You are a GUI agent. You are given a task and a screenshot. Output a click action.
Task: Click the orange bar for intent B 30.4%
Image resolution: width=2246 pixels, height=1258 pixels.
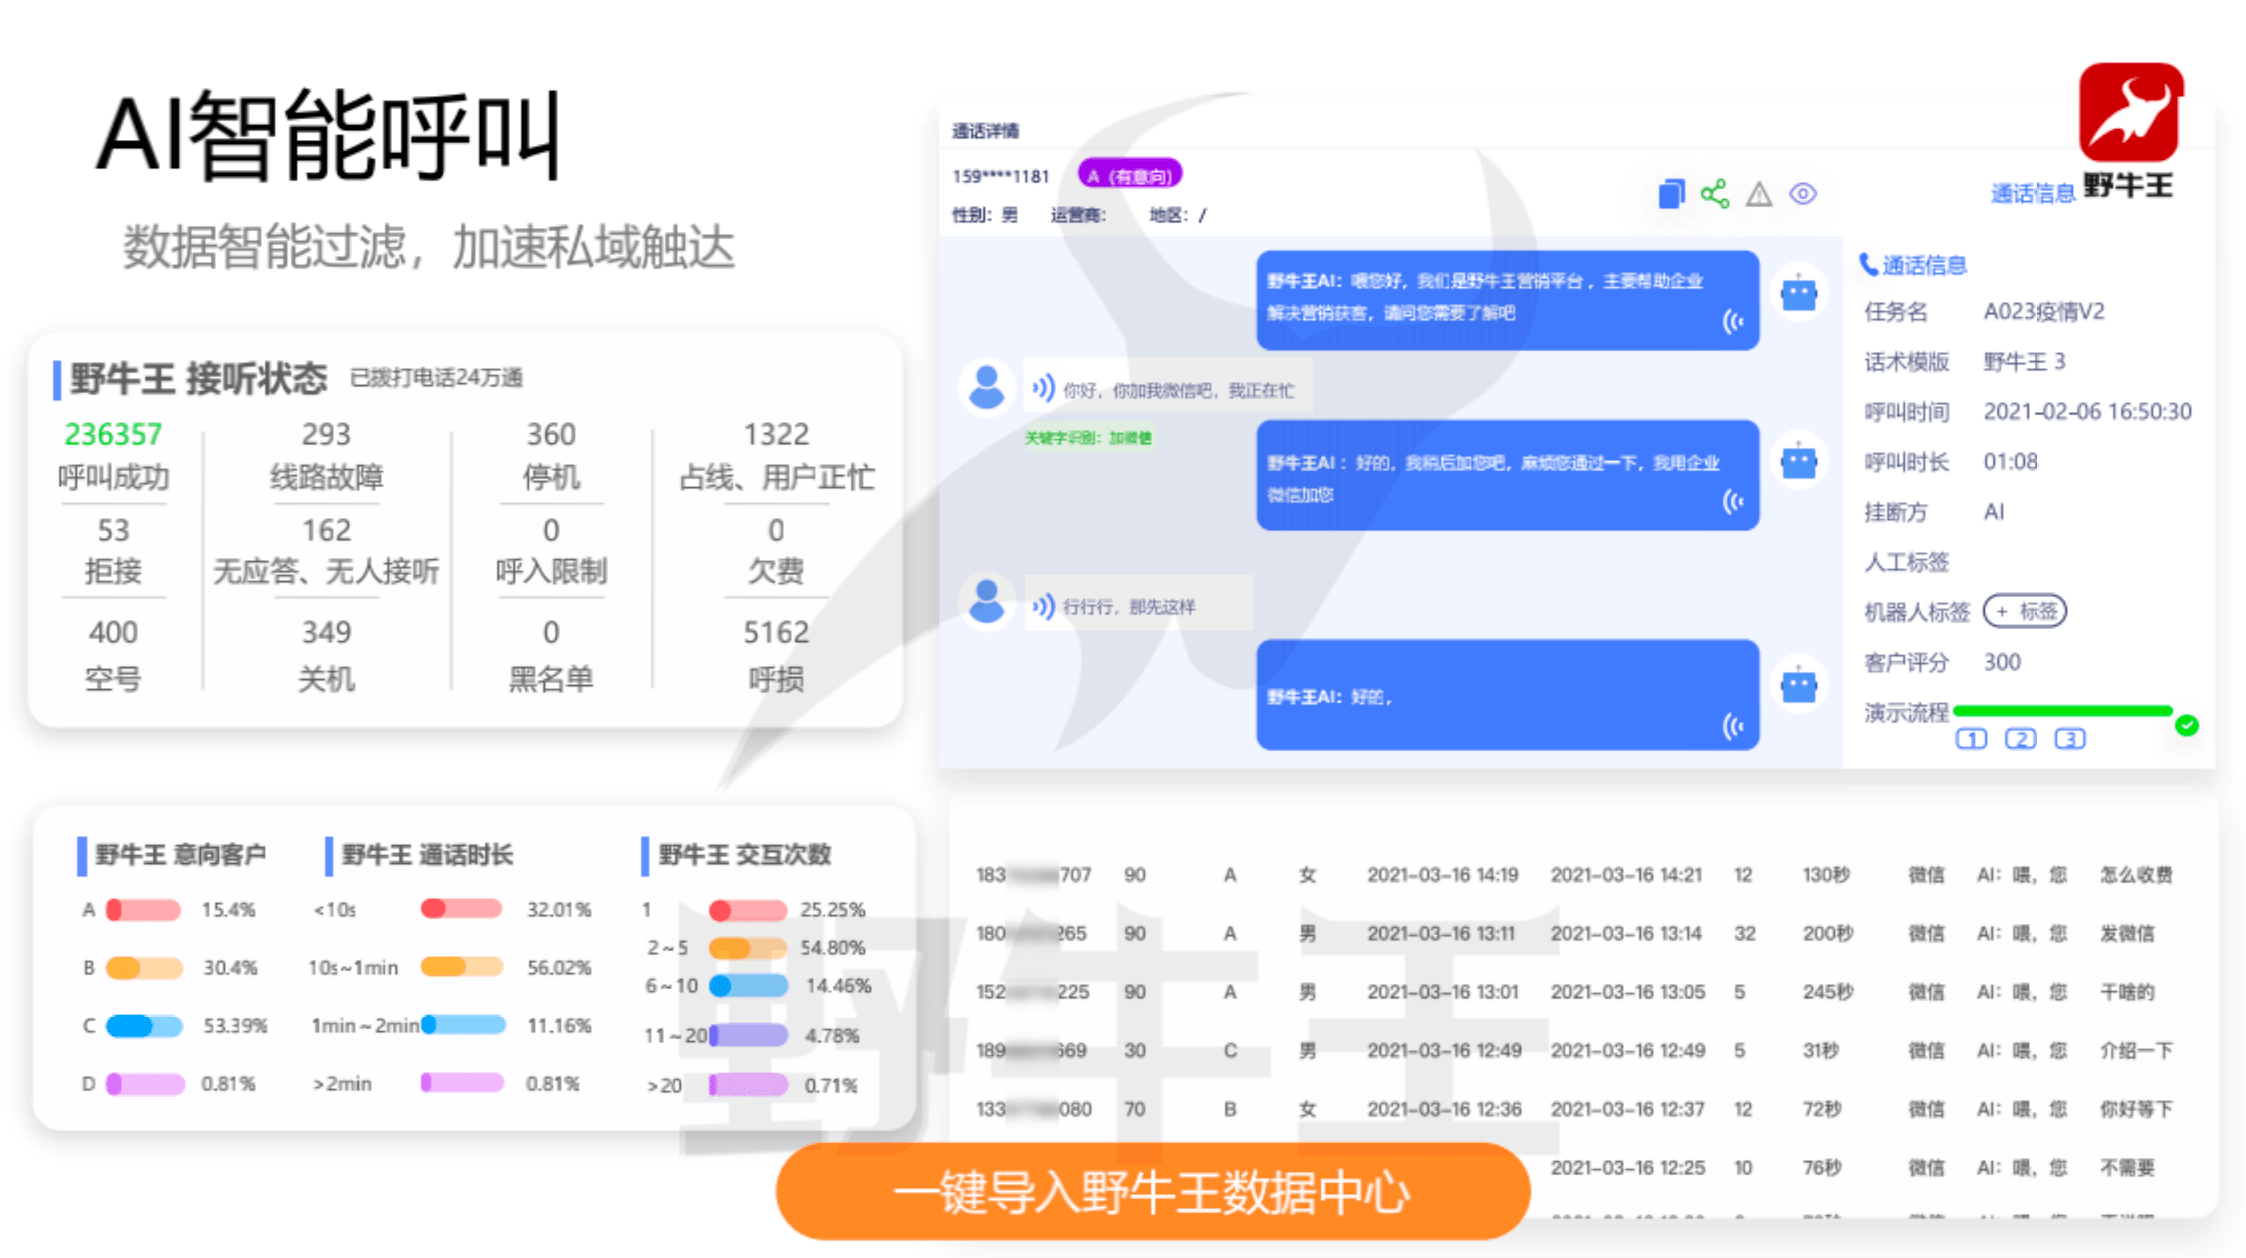(x=144, y=968)
